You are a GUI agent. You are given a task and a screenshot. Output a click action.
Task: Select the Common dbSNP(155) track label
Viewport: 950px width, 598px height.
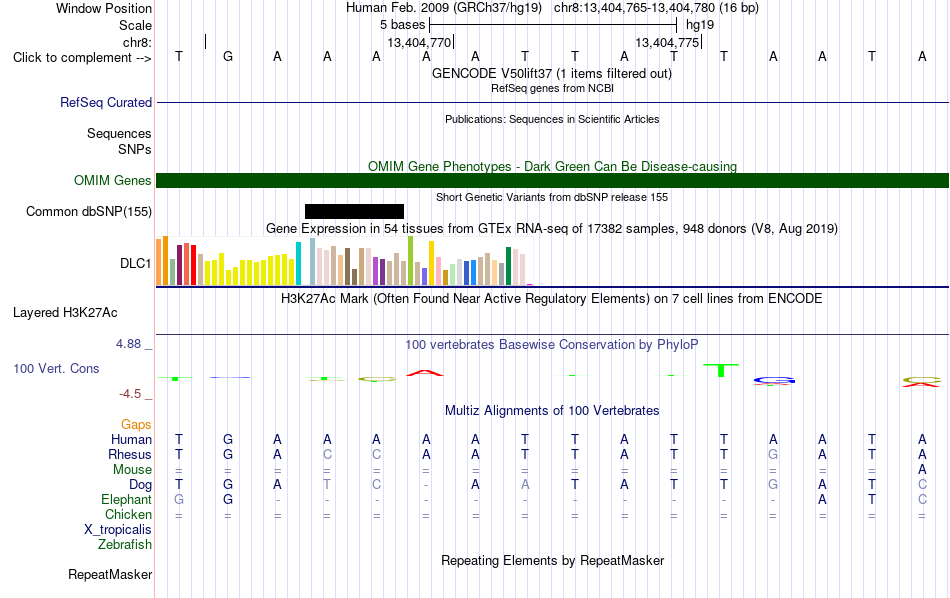[x=88, y=211]
